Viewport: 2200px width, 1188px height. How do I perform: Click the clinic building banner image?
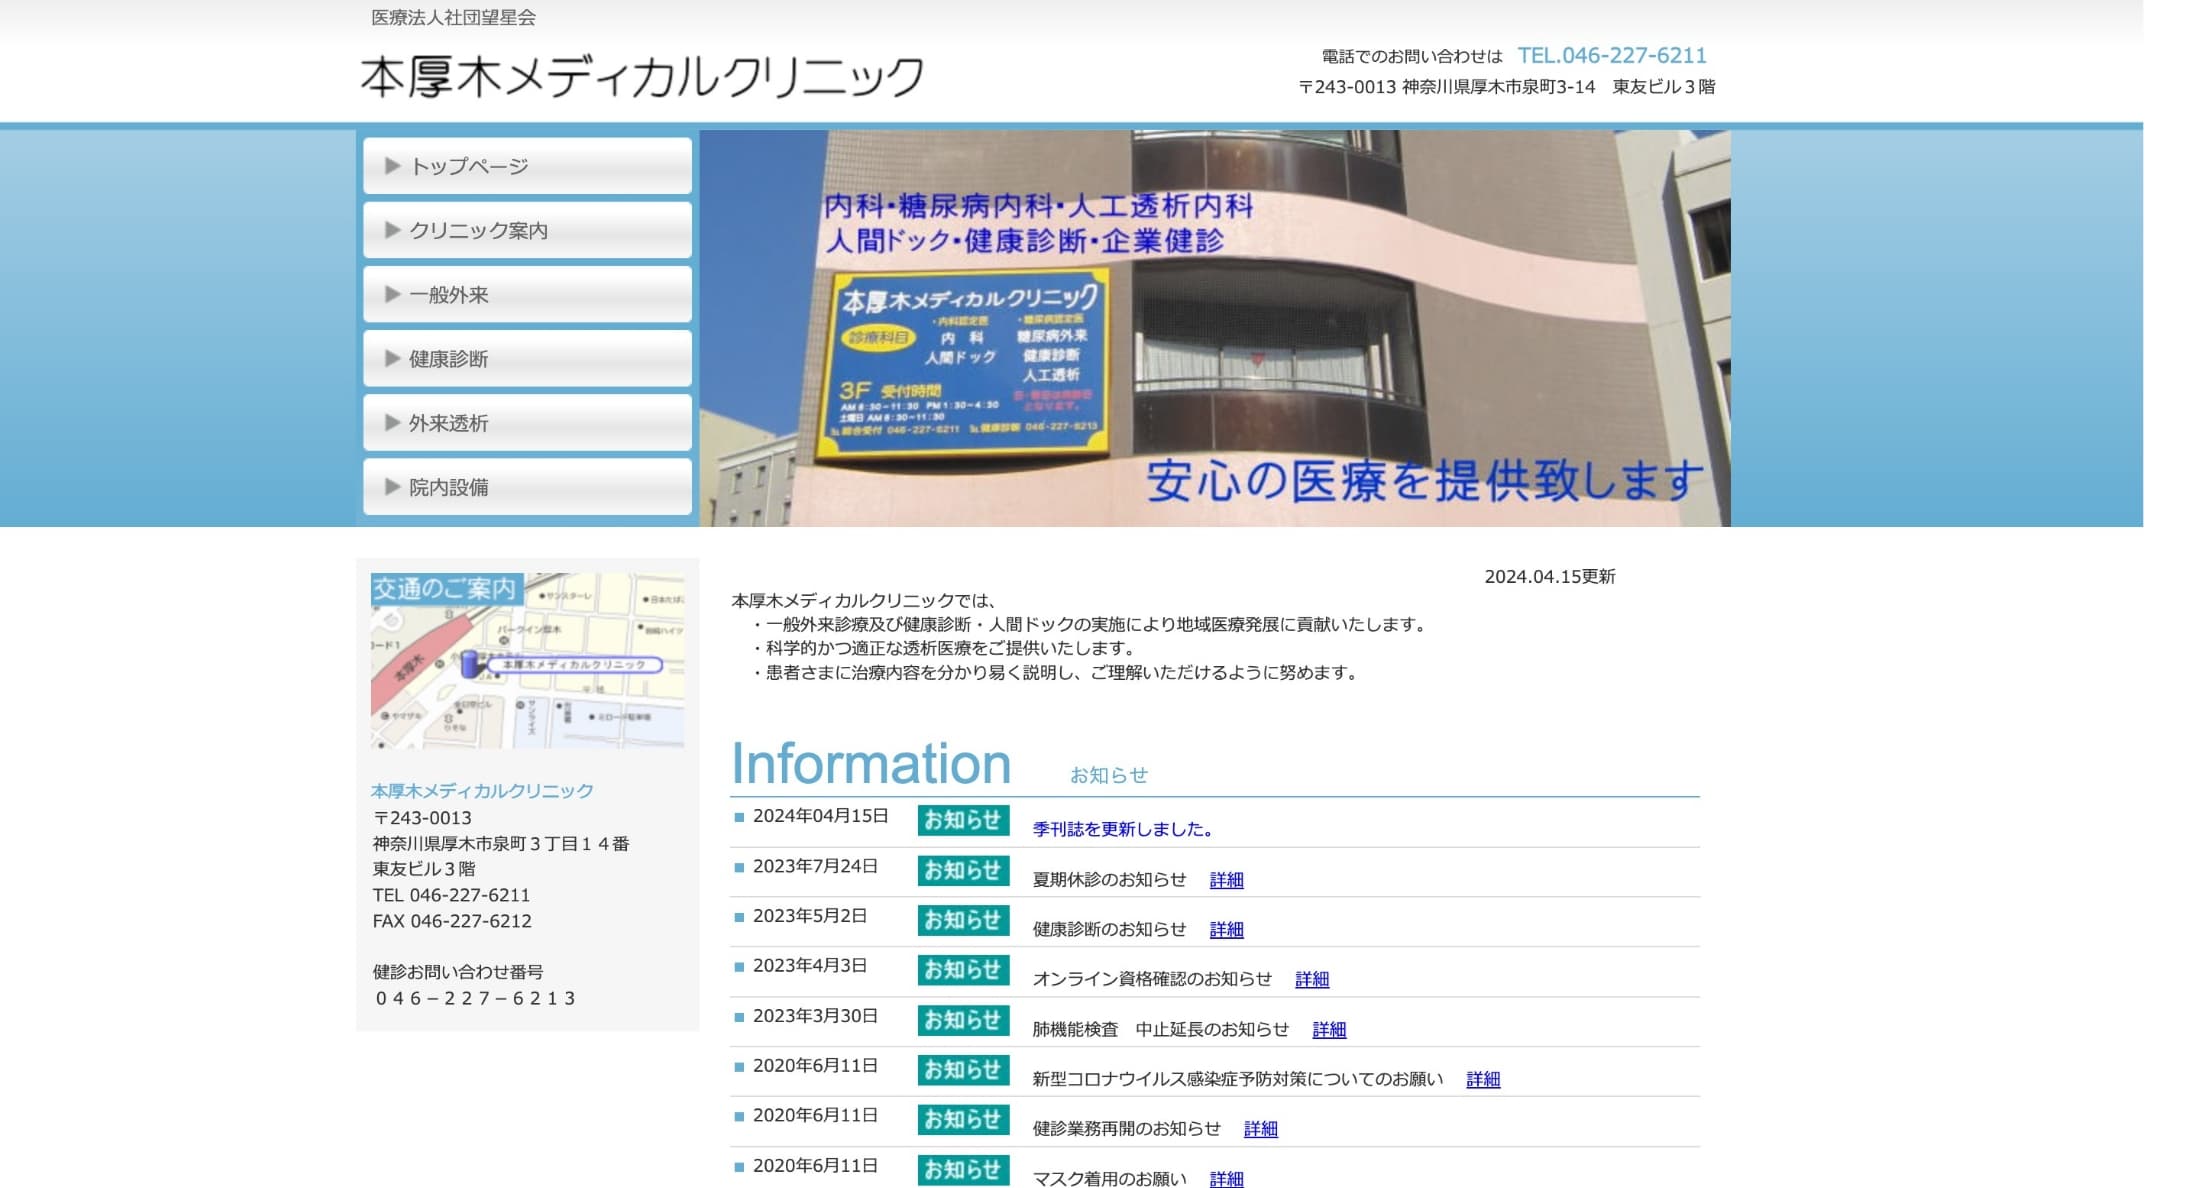(1214, 328)
